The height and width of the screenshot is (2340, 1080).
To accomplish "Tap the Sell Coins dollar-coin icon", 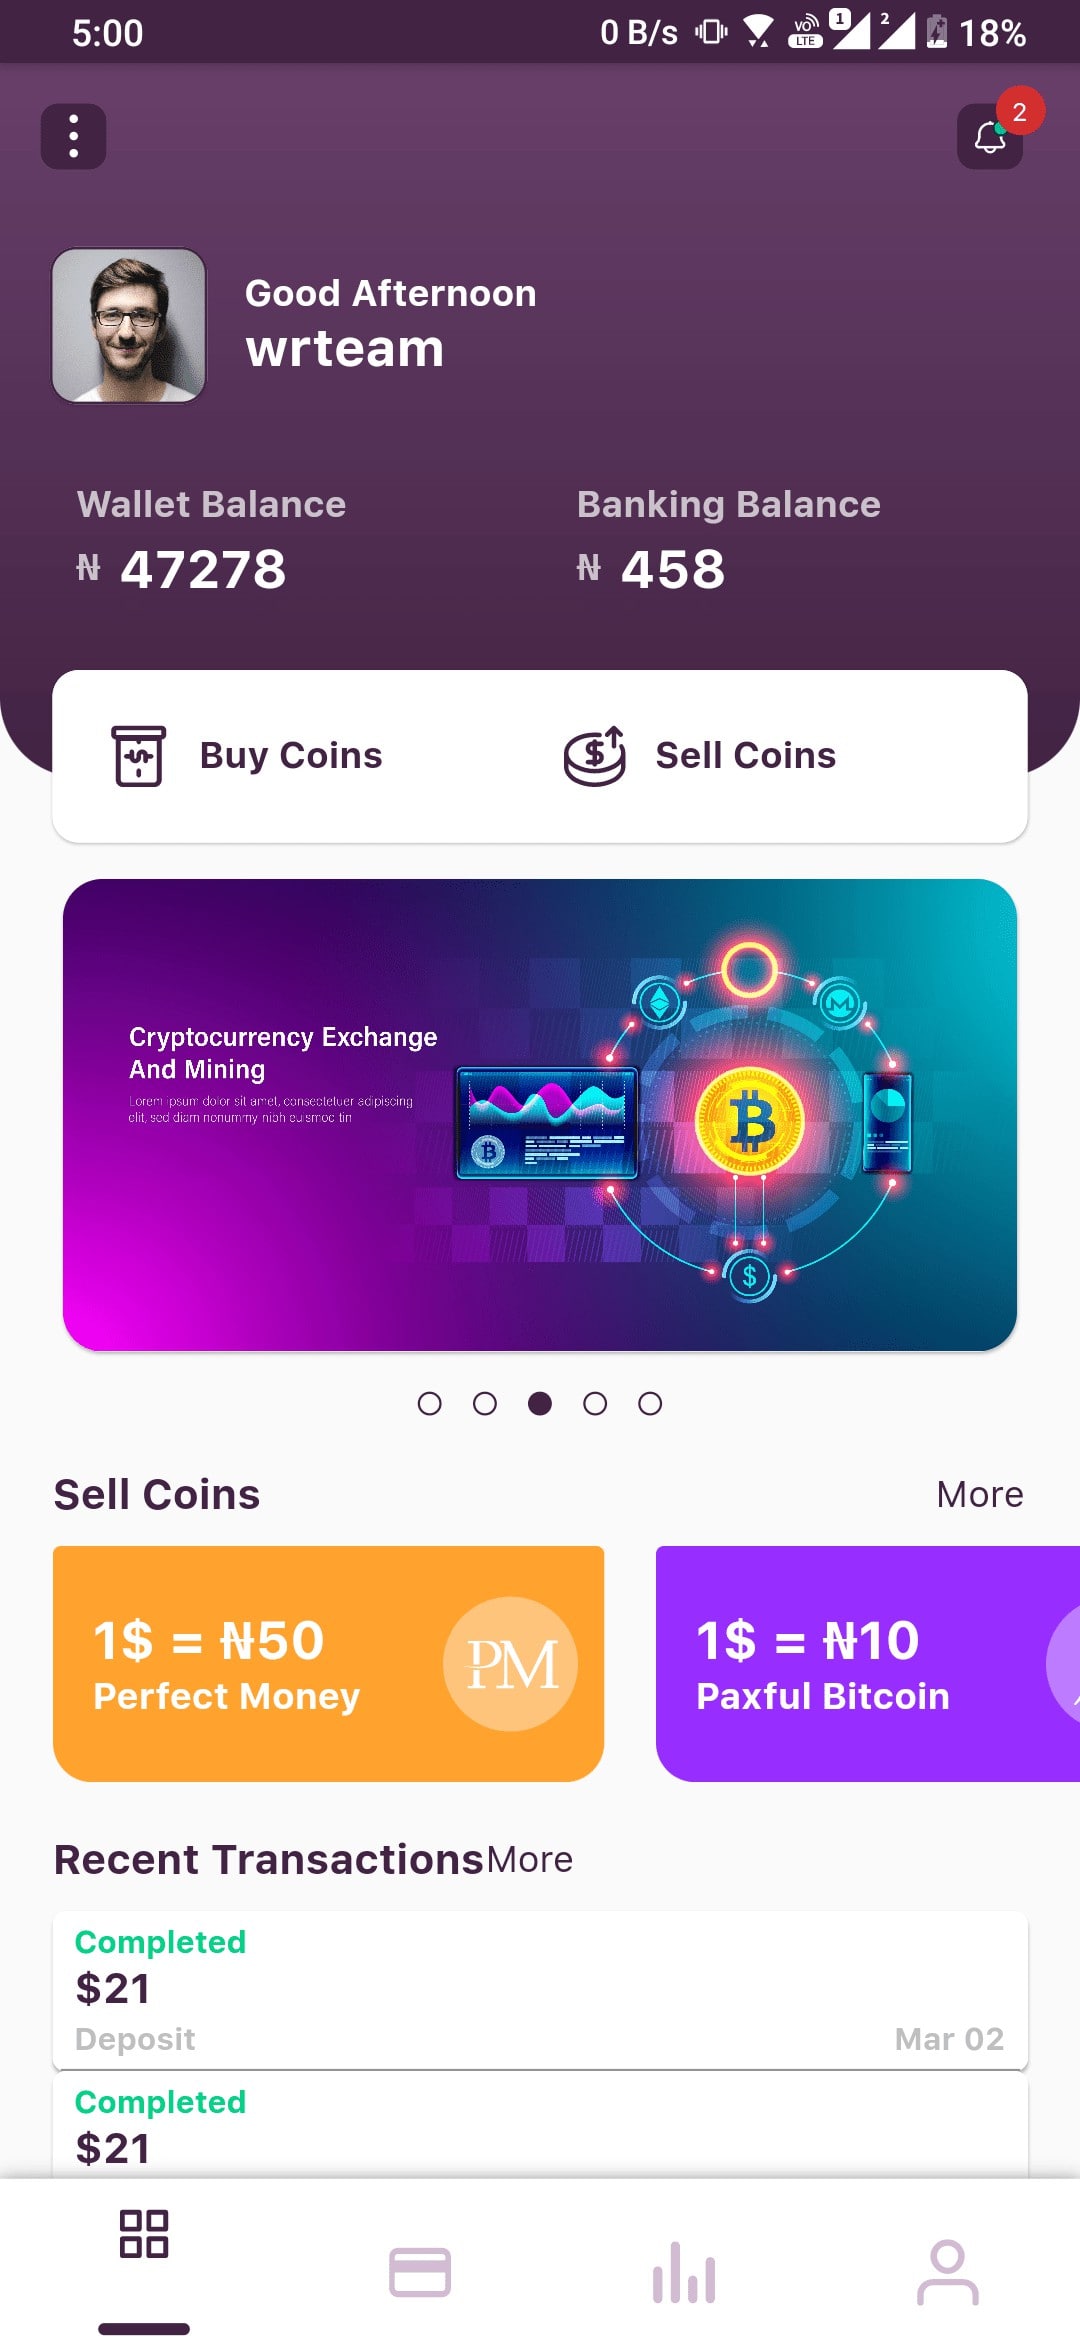I will tap(595, 756).
